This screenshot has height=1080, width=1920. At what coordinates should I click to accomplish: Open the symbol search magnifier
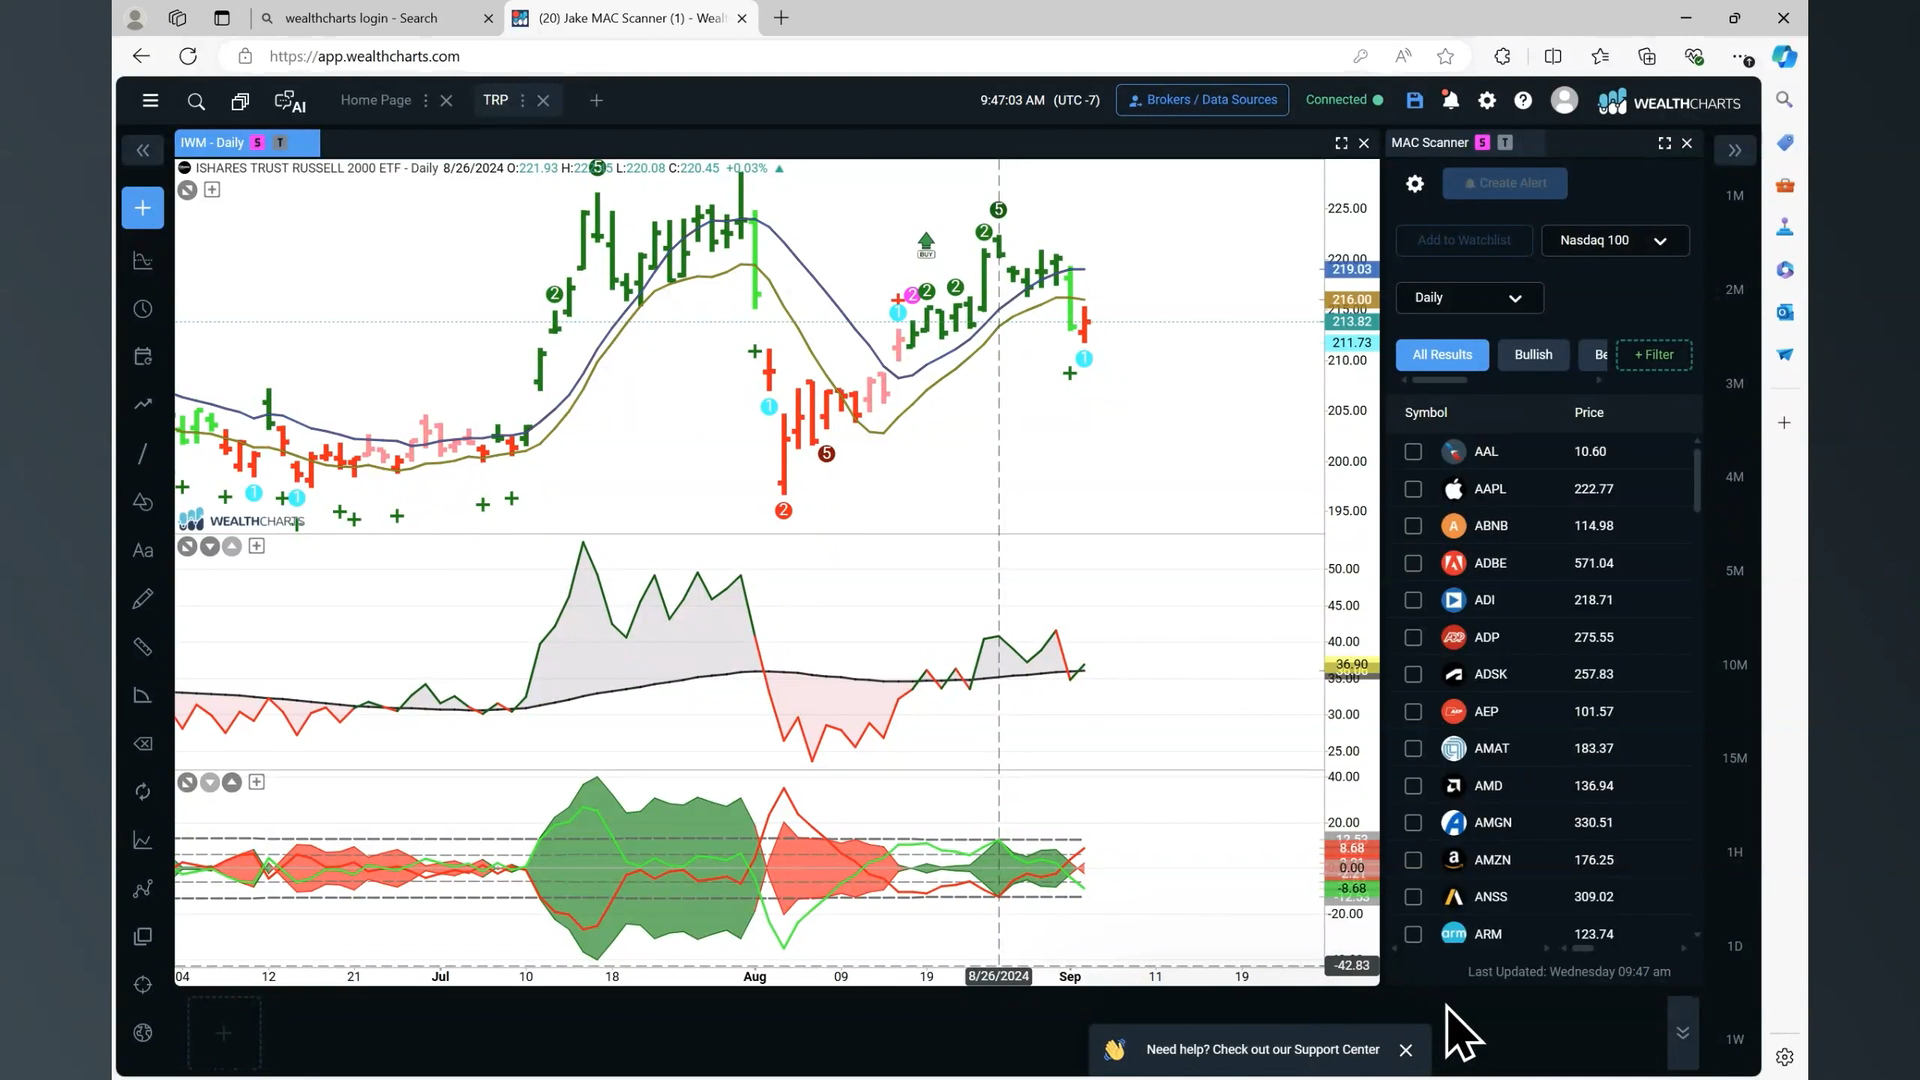pyautogui.click(x=196, y=101)
